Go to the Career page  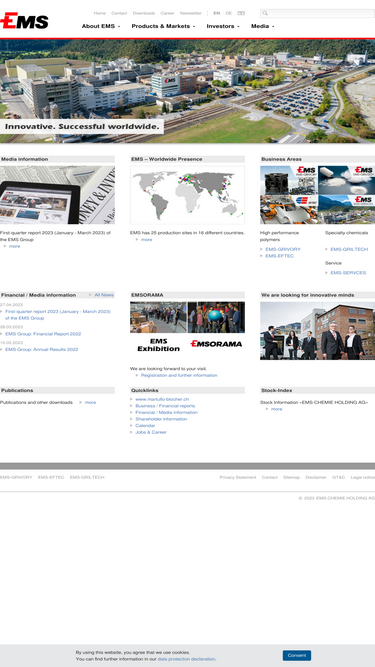[x=168, y=13]
